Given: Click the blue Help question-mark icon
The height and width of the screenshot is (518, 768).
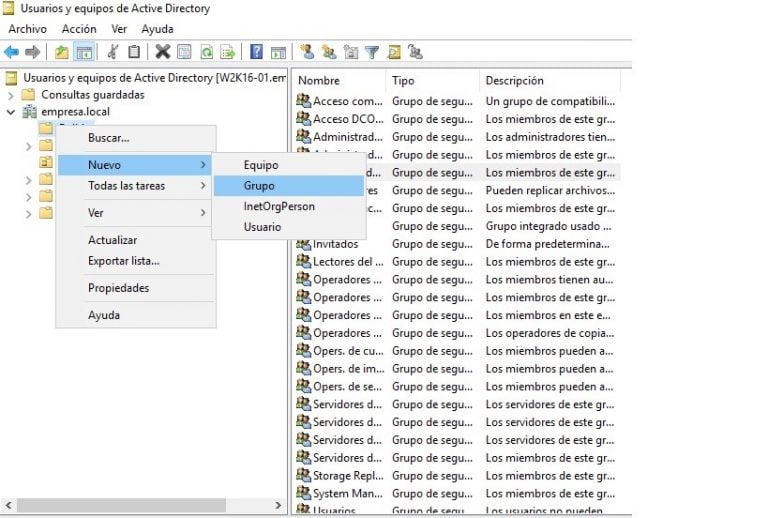Looking at the screenshot, I should tap(256, 51).
